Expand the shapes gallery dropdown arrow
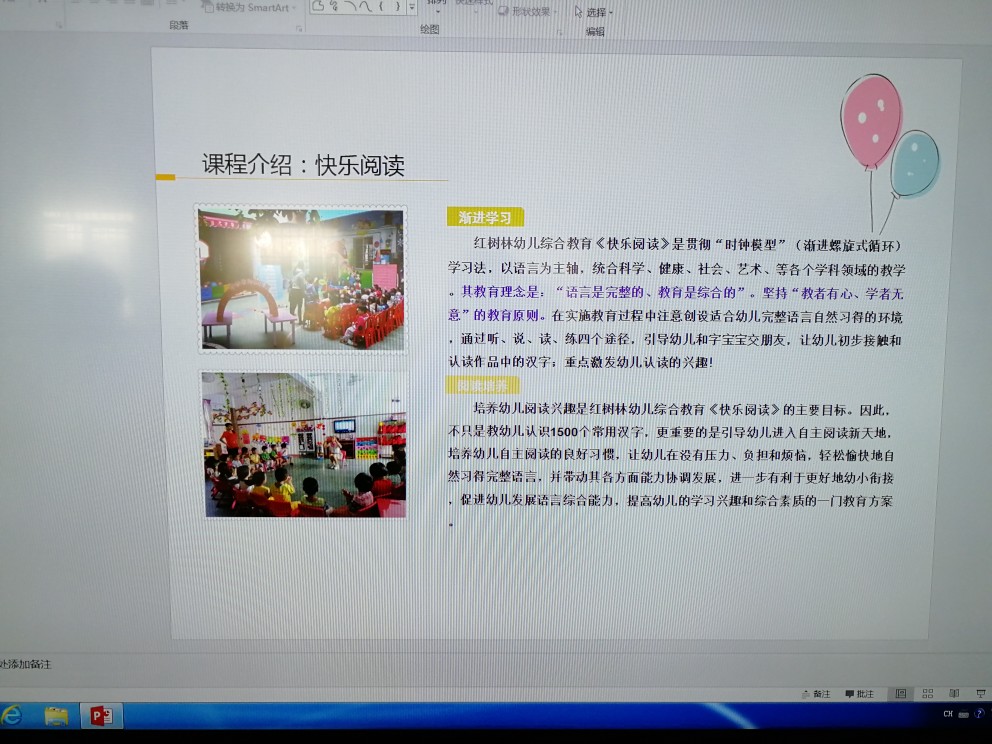This screenshot has height=744, width=992. (412, 8)
